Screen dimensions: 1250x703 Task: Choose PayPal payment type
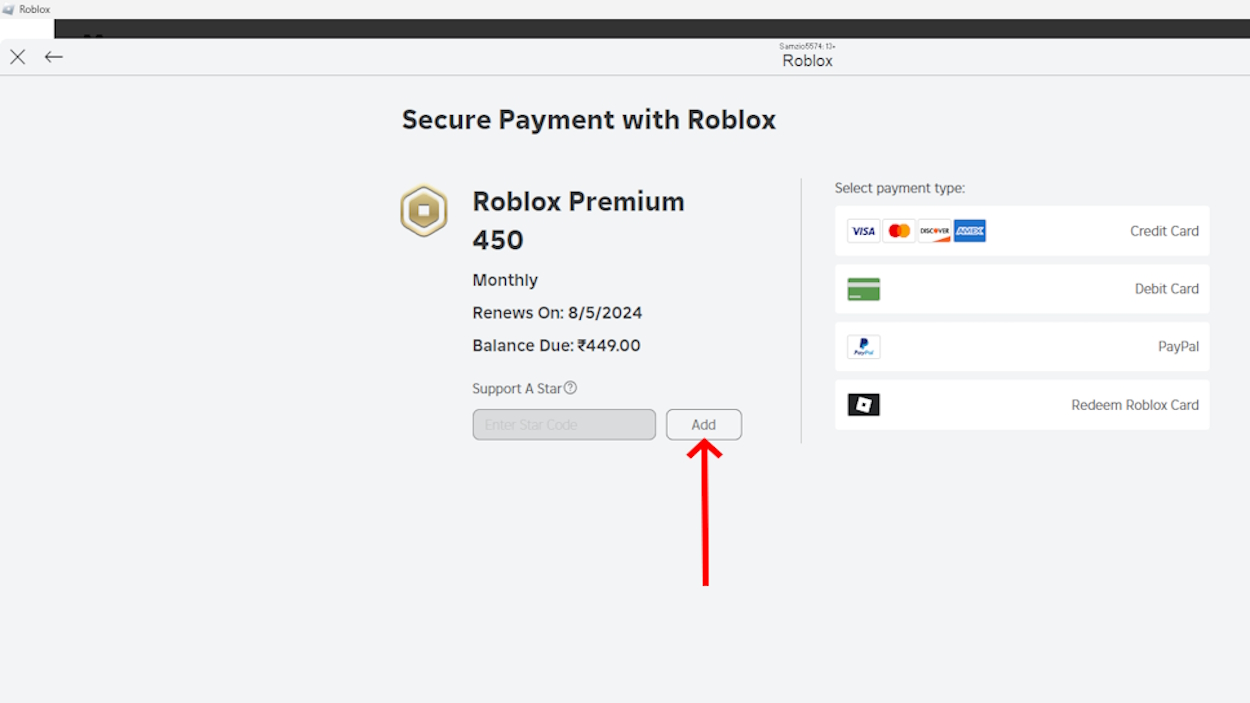coord(1022,347)
